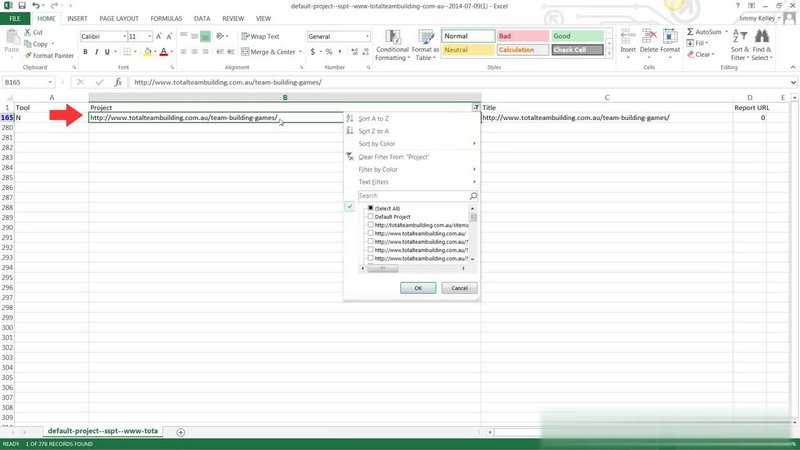The height and width of the screenshot is (450, 800).
Task: Apply Percent Style to the cell
Action: coord(329,52)
